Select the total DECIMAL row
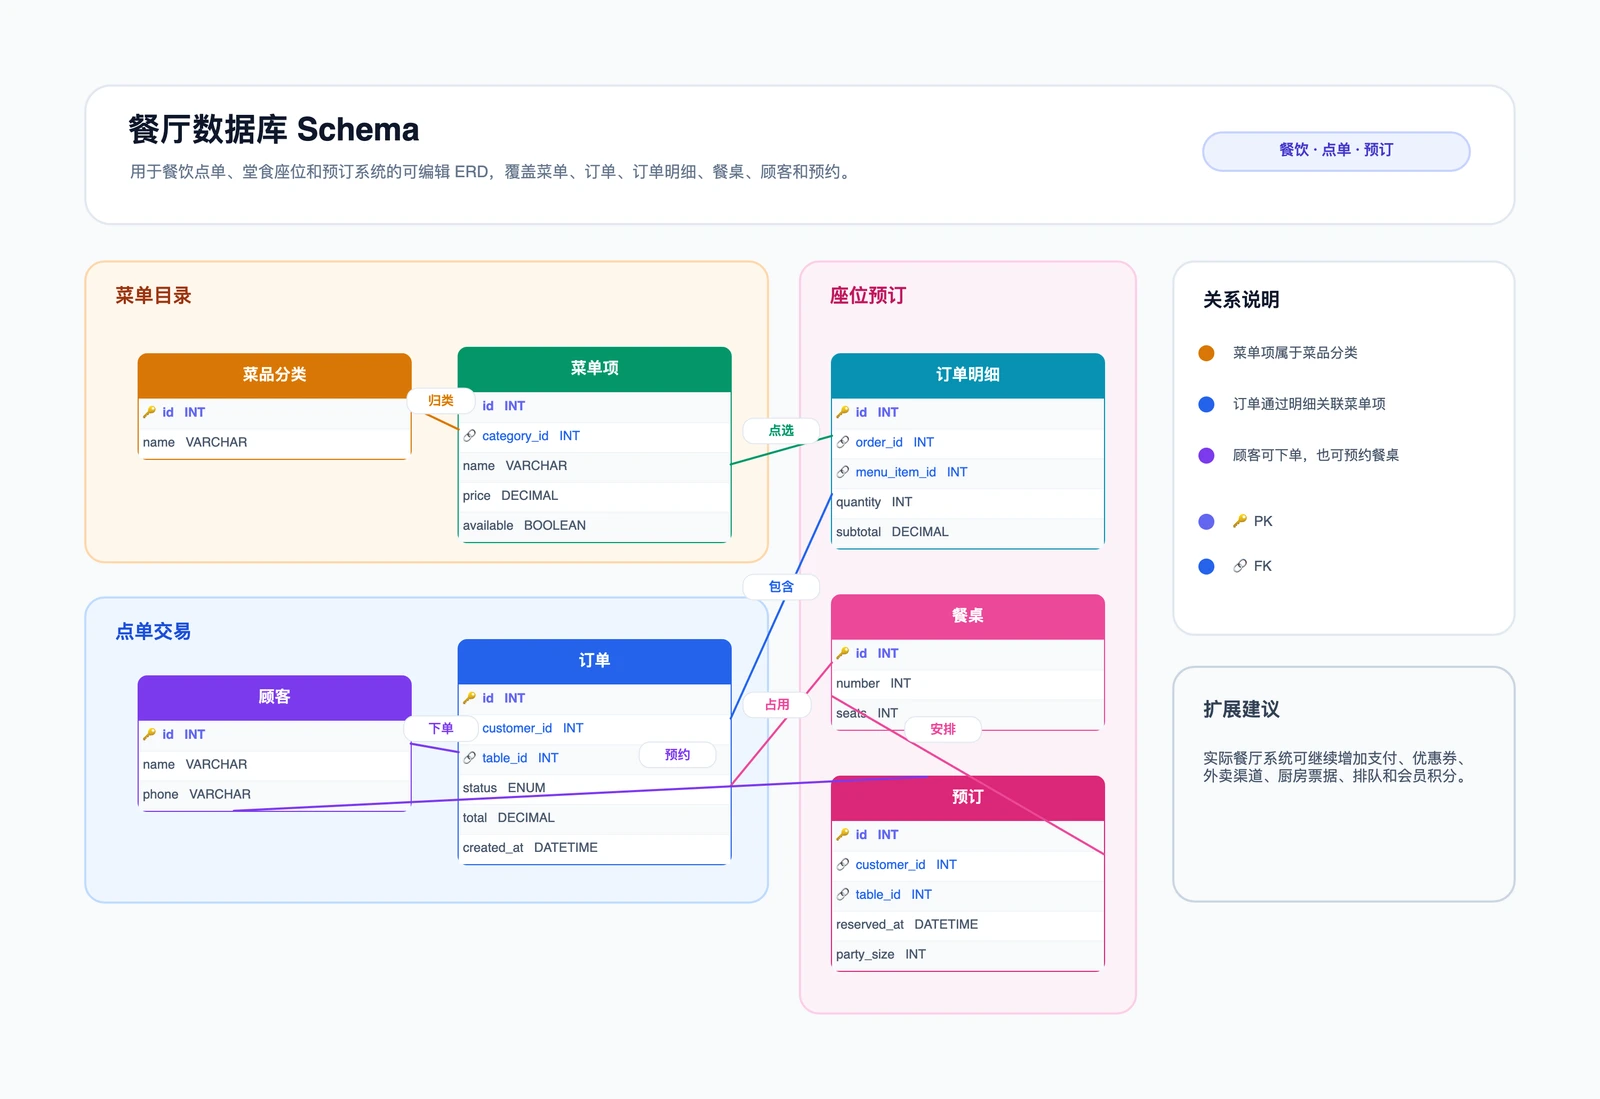1600x1099 pixels. point(594,818)
